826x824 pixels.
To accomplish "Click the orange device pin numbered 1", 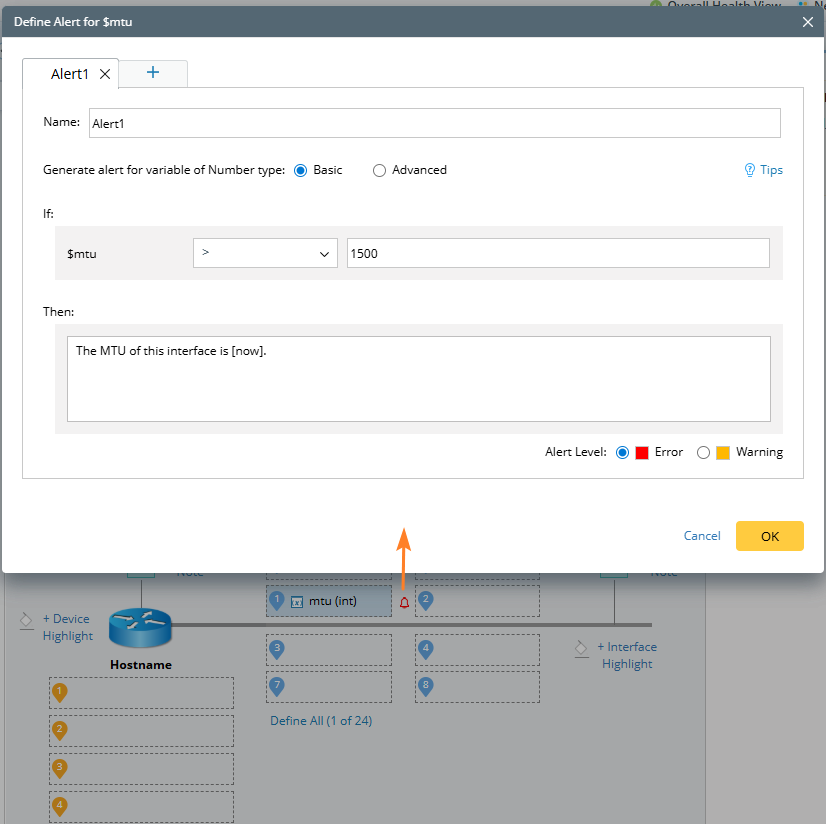I will coord(60,692).
